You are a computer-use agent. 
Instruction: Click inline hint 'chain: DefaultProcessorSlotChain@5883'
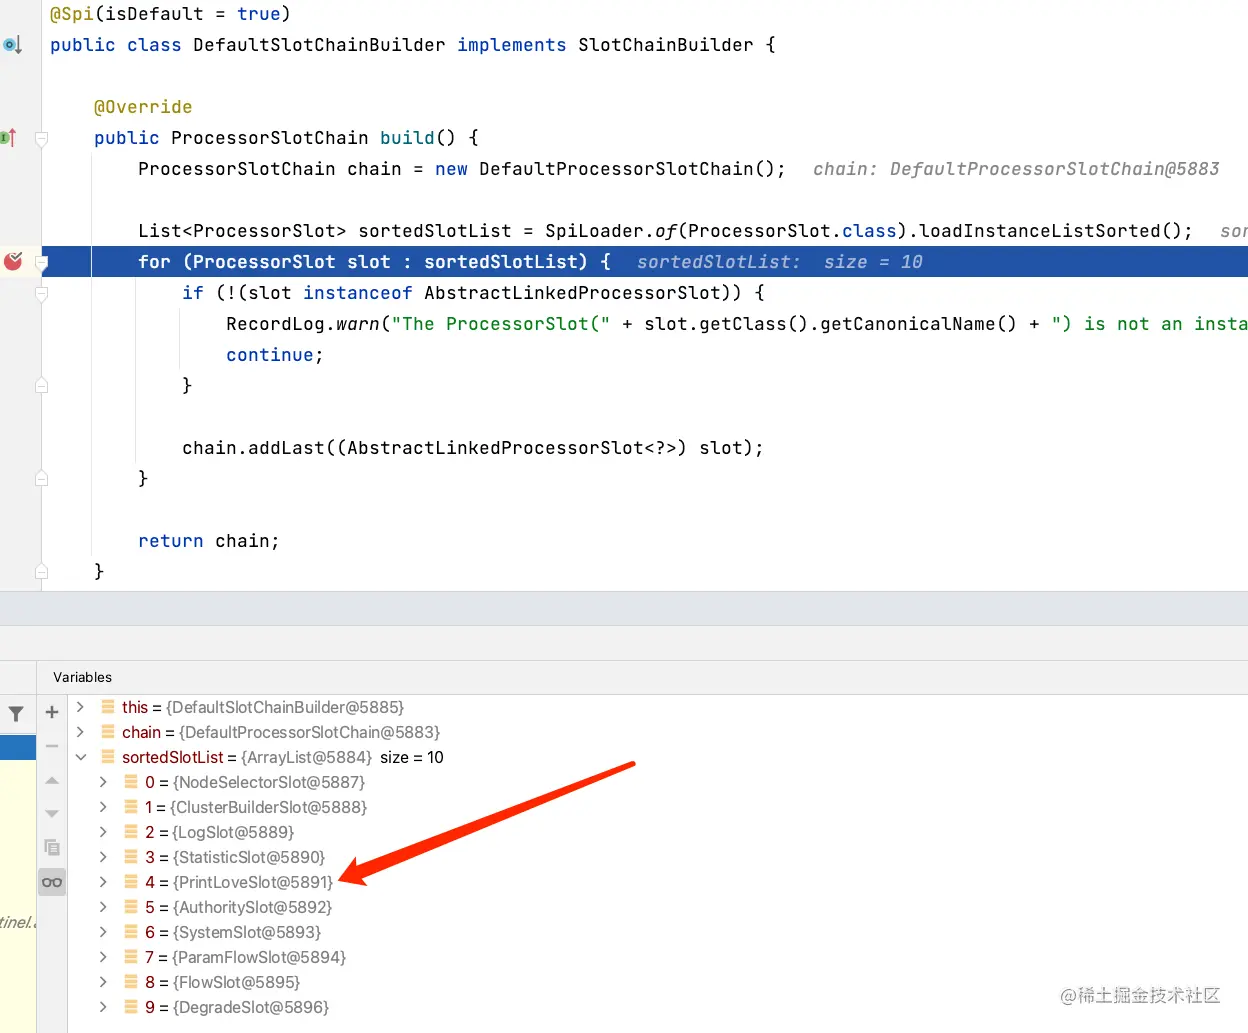(x=1016, y=169)
